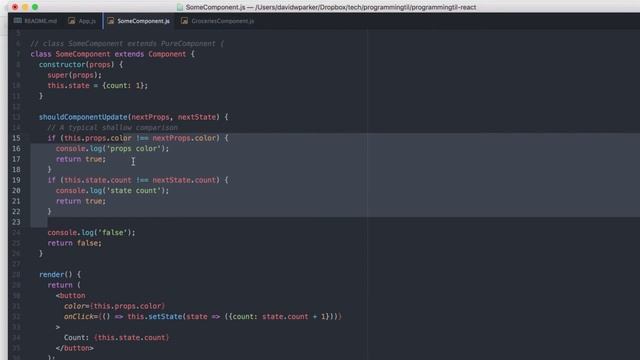Click 'return false;' statement
The image size is (640, 360).
point(74,243)
